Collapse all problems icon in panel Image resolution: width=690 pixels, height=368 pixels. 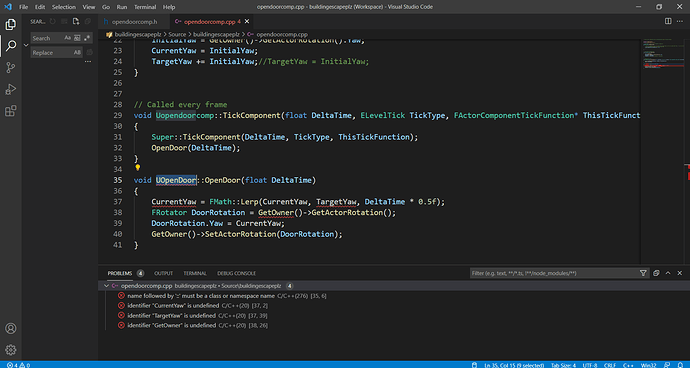coord(656,273)
